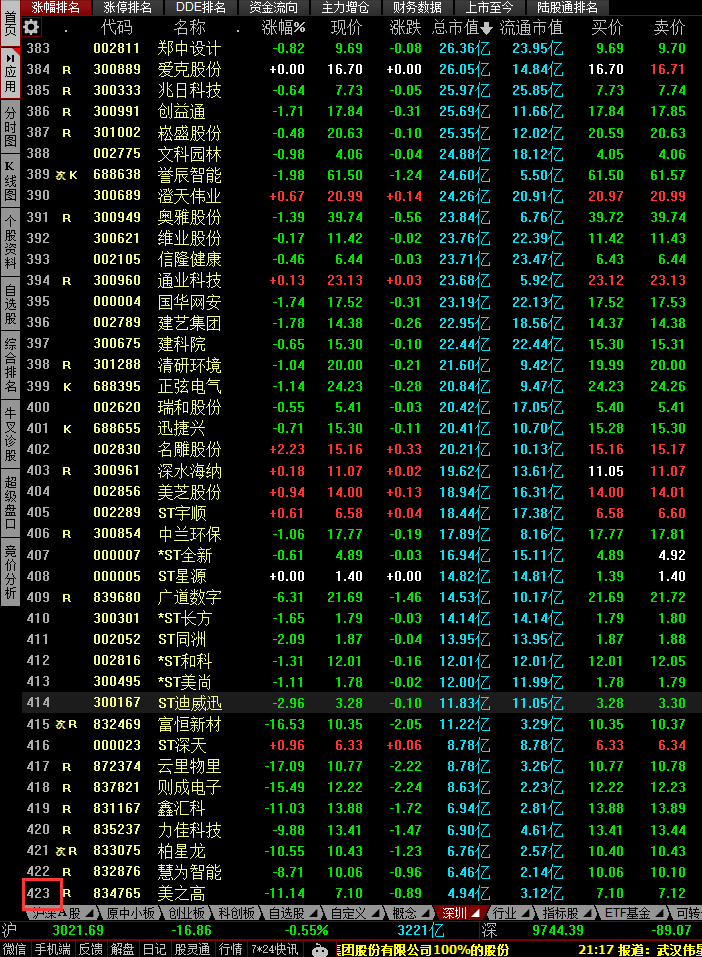Viewport: 702px width, 957px height.
Task: Switch to 科创板 bottom tab
Action: point(236,913)
